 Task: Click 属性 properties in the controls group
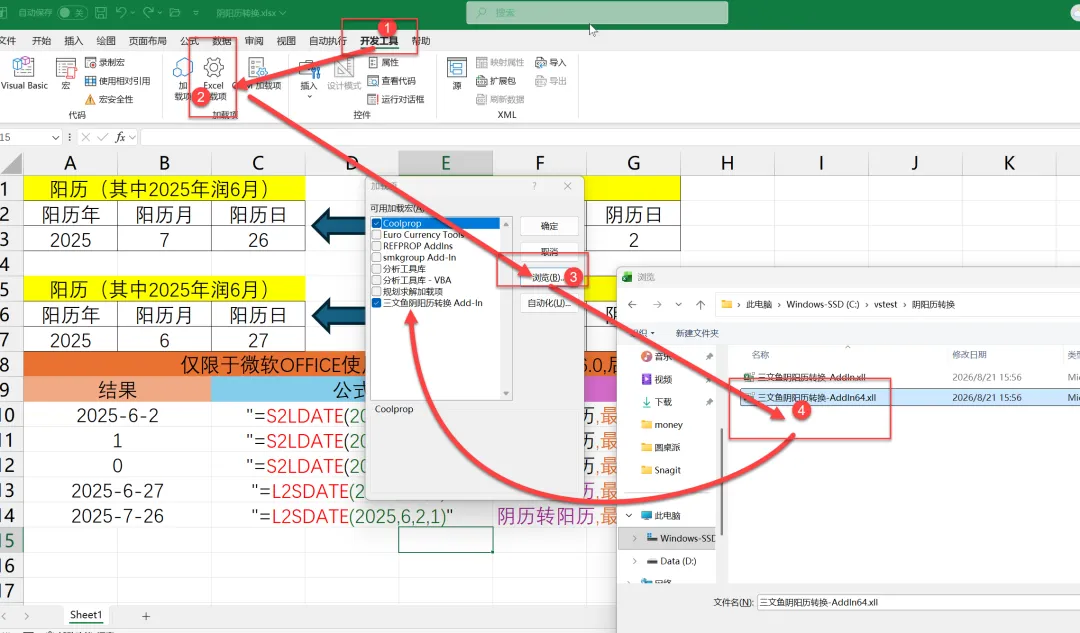pyautogui.click(x=384, y=63)
